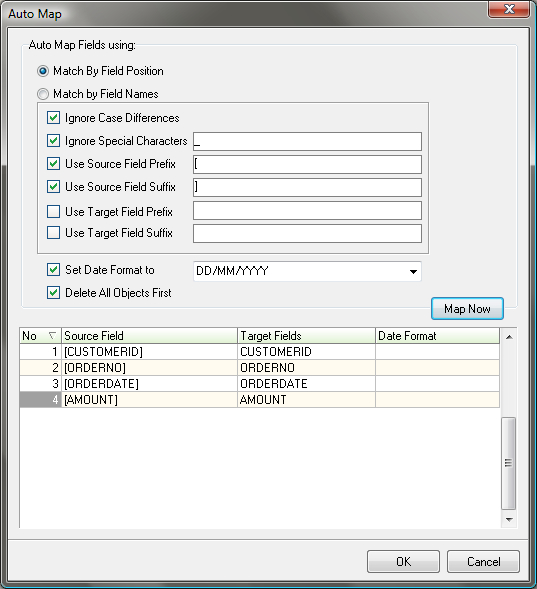Check Use Target Field Suffix
This screenshot has width=537, height=589.
pyautogui.click(x=53, y=233)
